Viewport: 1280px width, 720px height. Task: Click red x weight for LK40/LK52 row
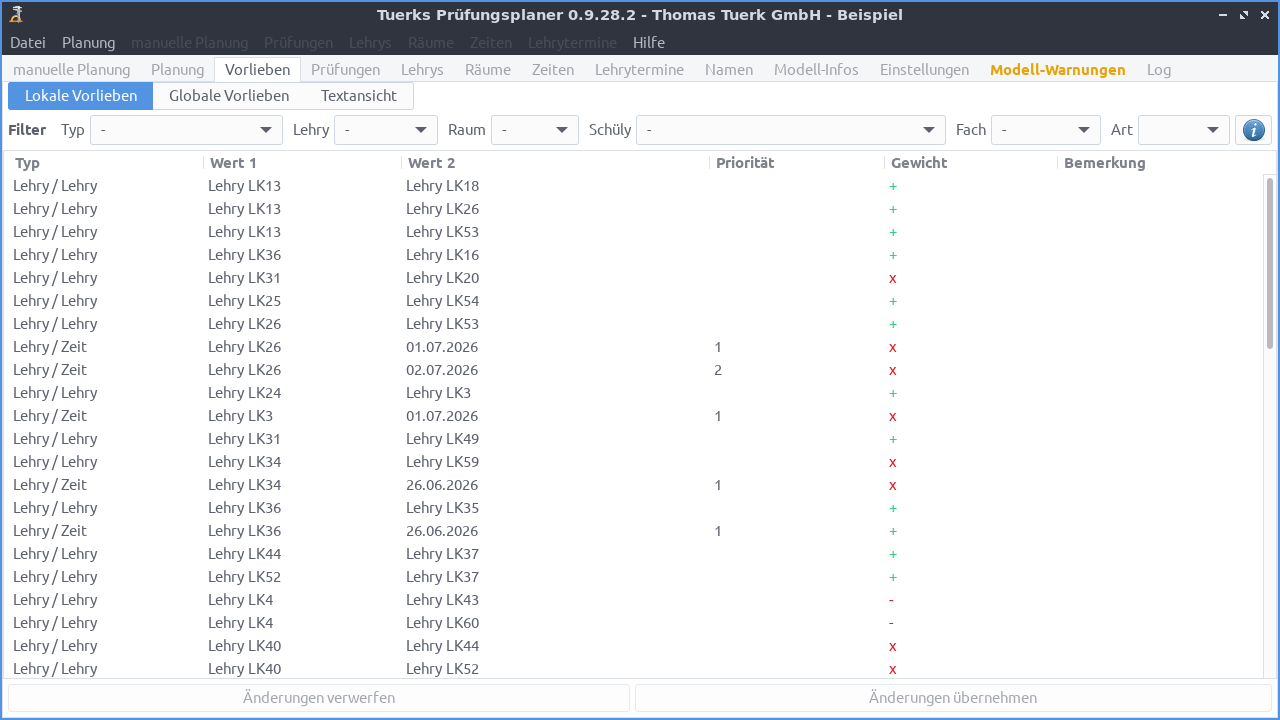click(893, 669)
